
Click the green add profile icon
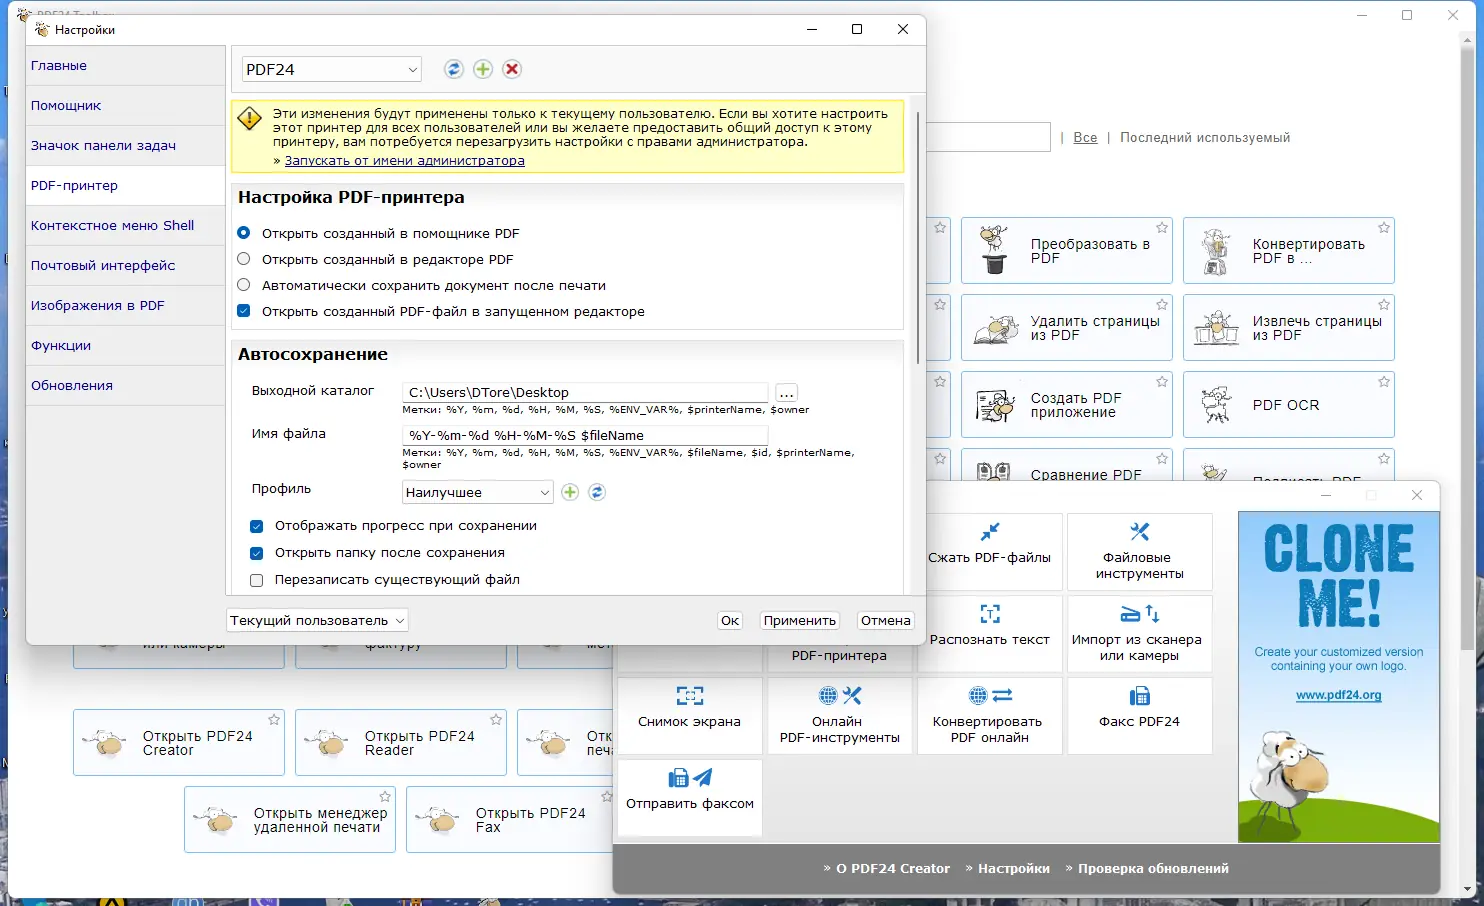coord(570,492)
